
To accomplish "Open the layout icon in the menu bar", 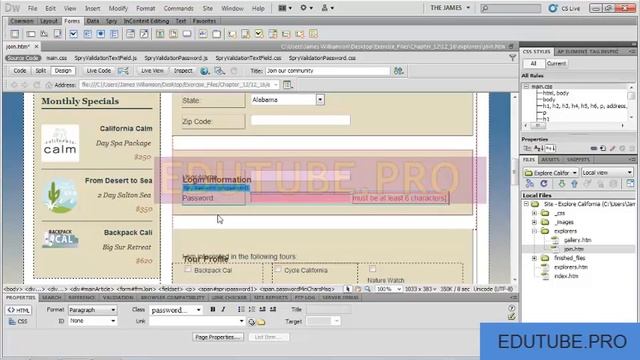I will point(285,8).
